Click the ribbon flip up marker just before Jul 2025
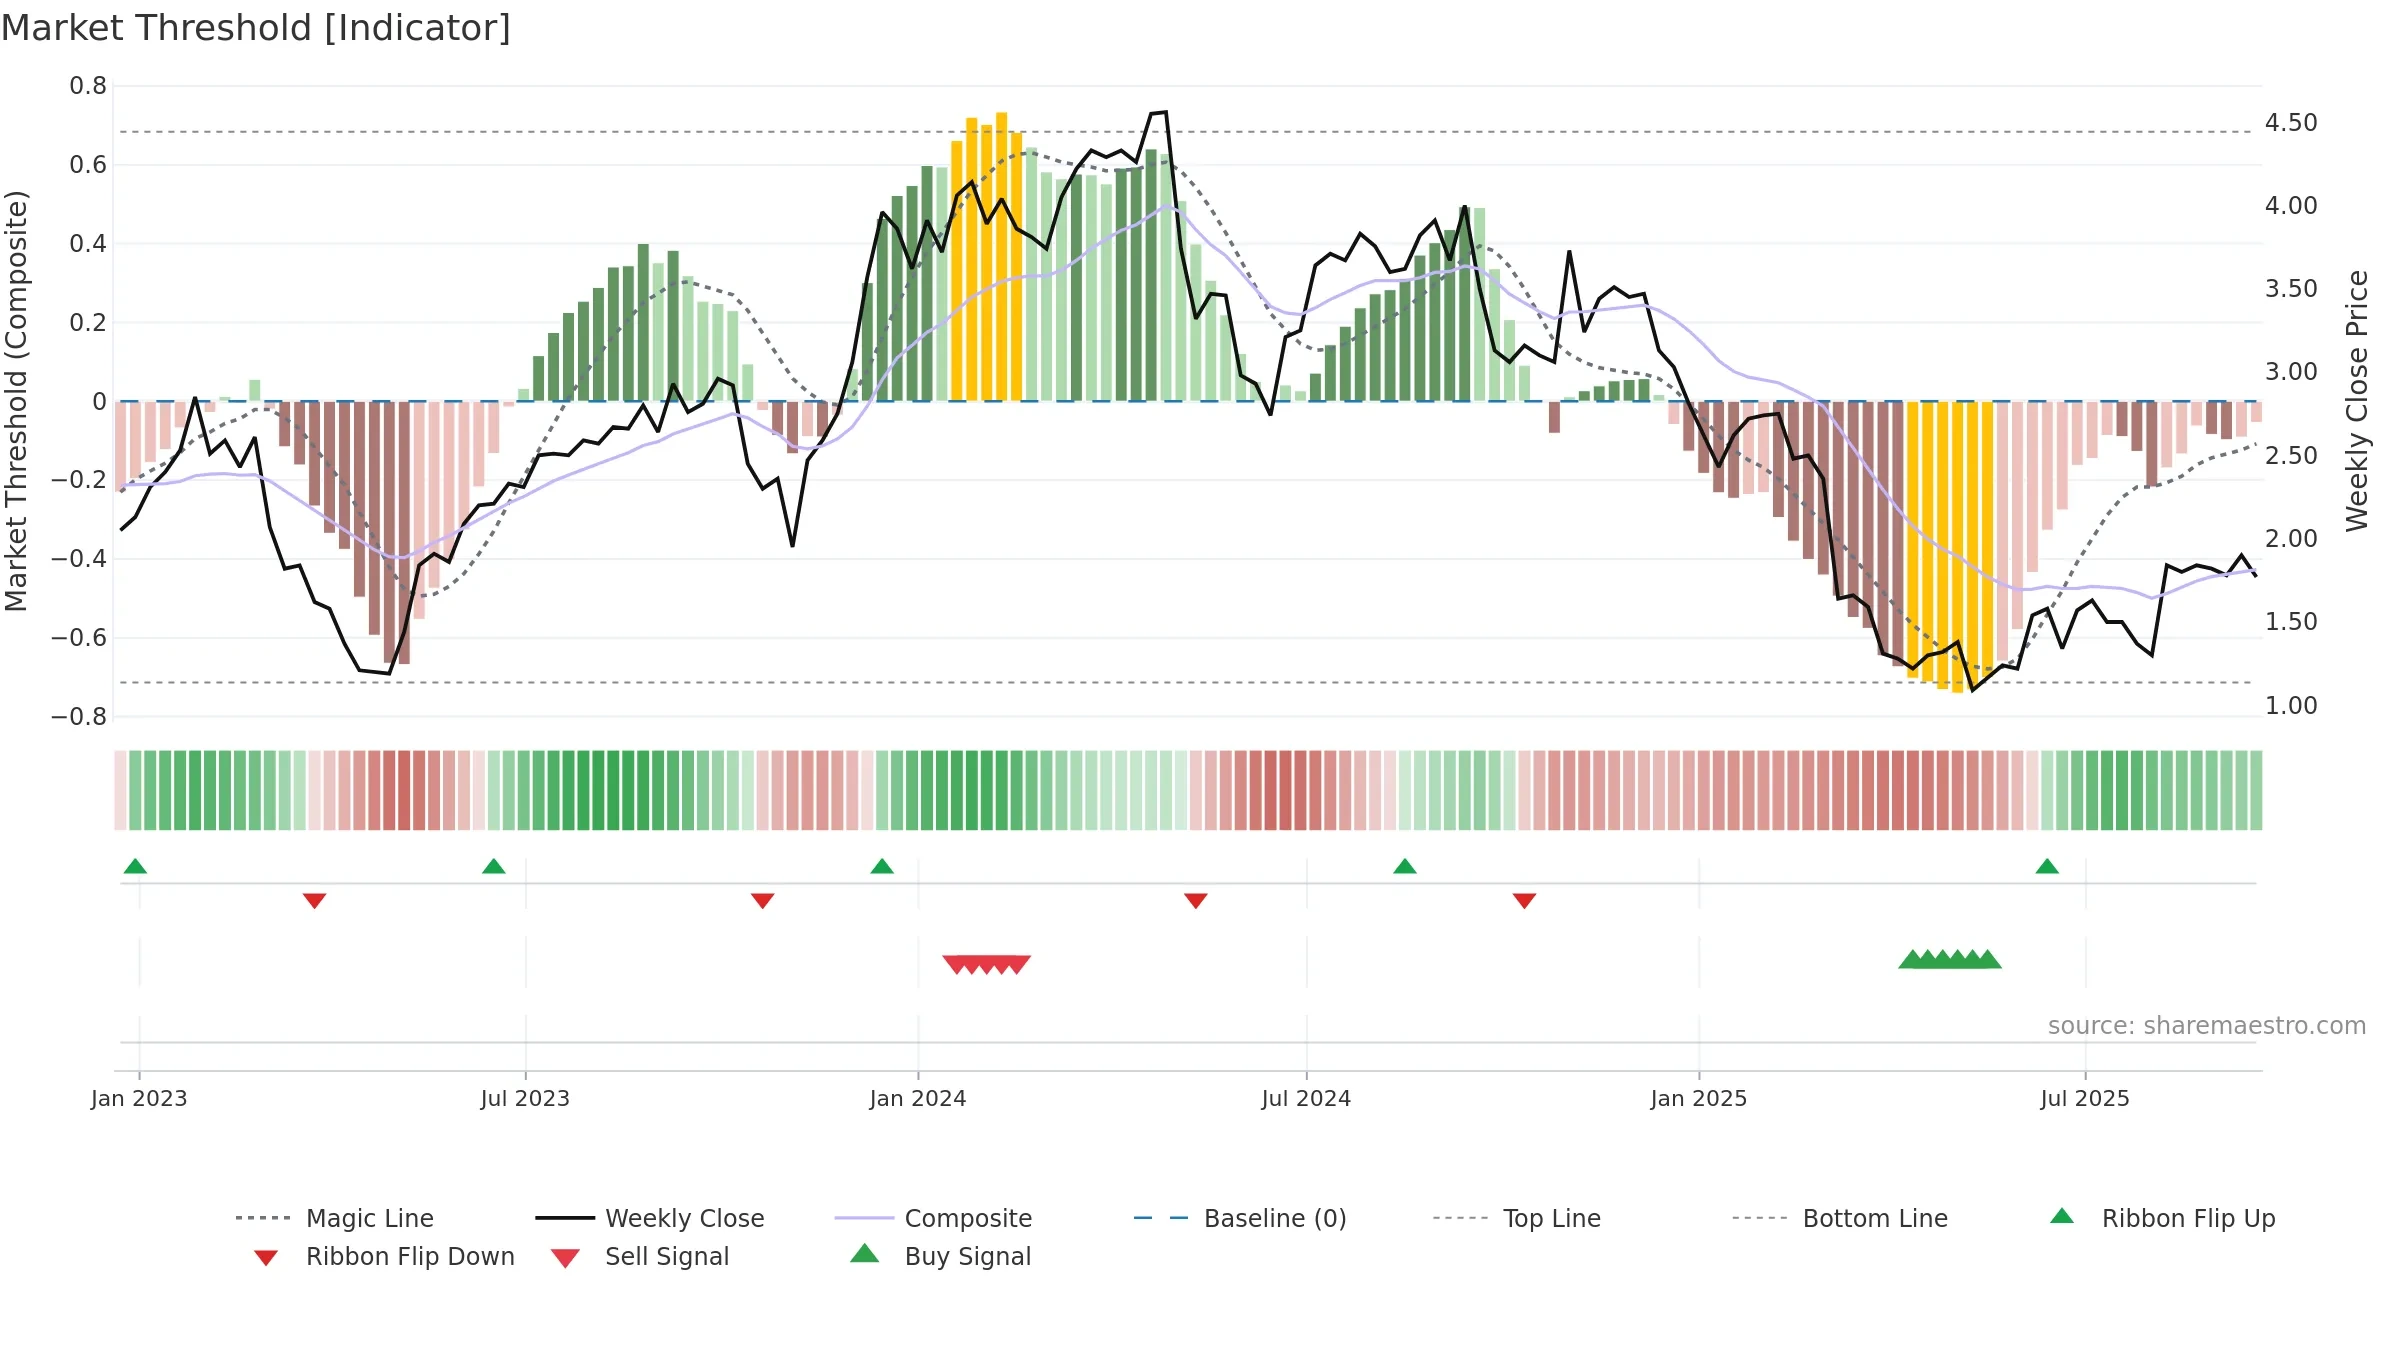This screenshot has width=2400, height=1350. 2047,866
